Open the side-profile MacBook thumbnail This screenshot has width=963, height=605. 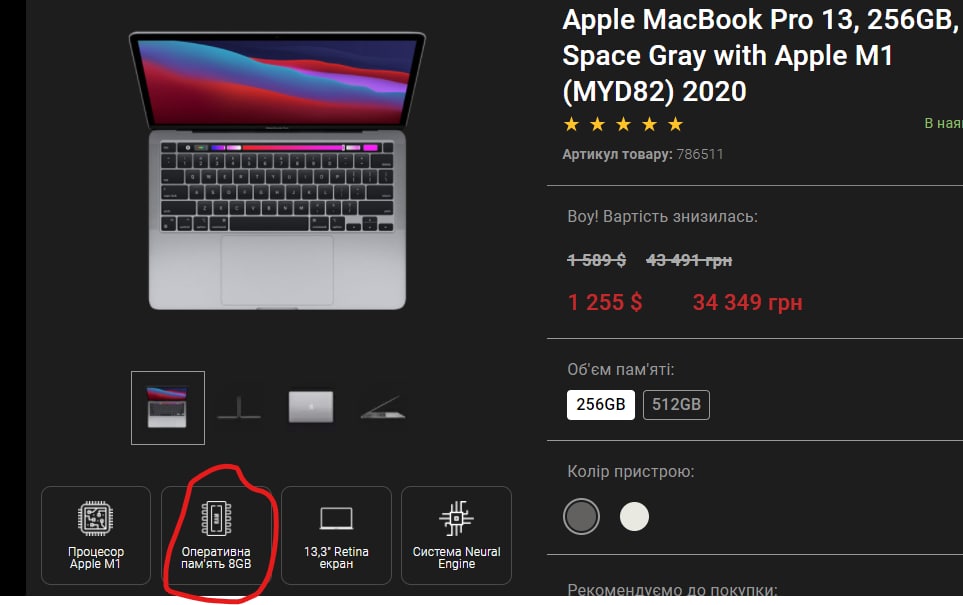(x=239, y=408)
